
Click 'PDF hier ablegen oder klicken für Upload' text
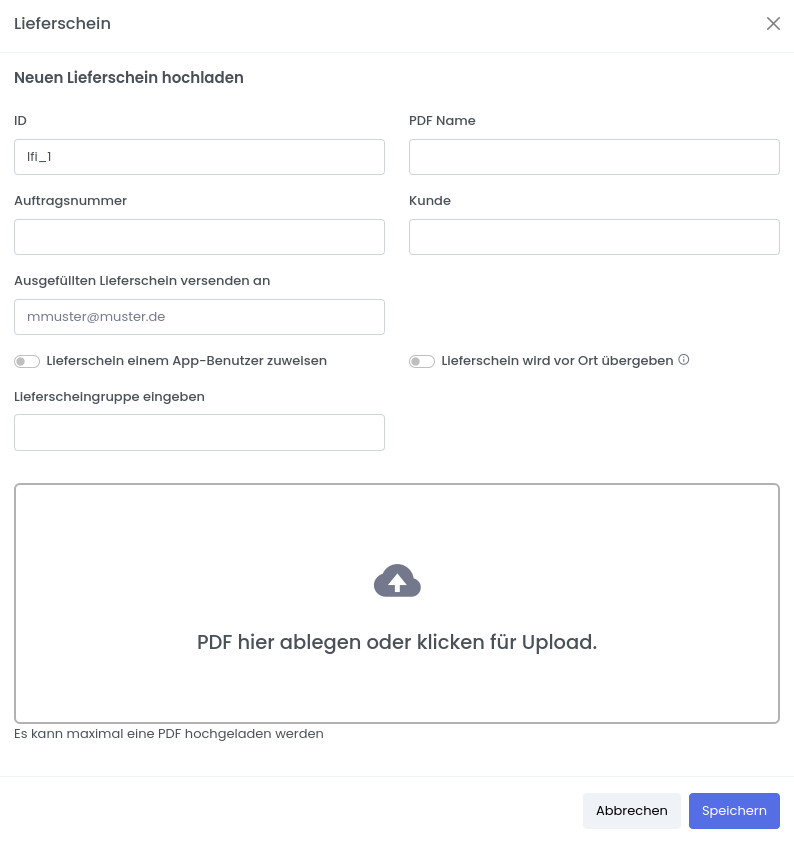click(397, 642)
